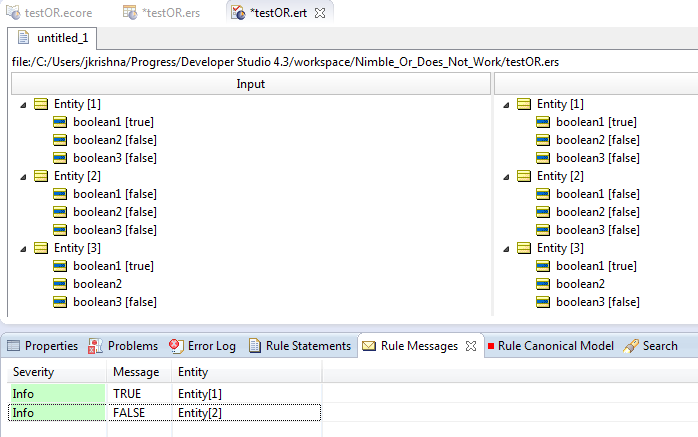Screen dimensions: 698x437
Task: Switch to the *testOR.ers editor tab
Action: (162, 12)
